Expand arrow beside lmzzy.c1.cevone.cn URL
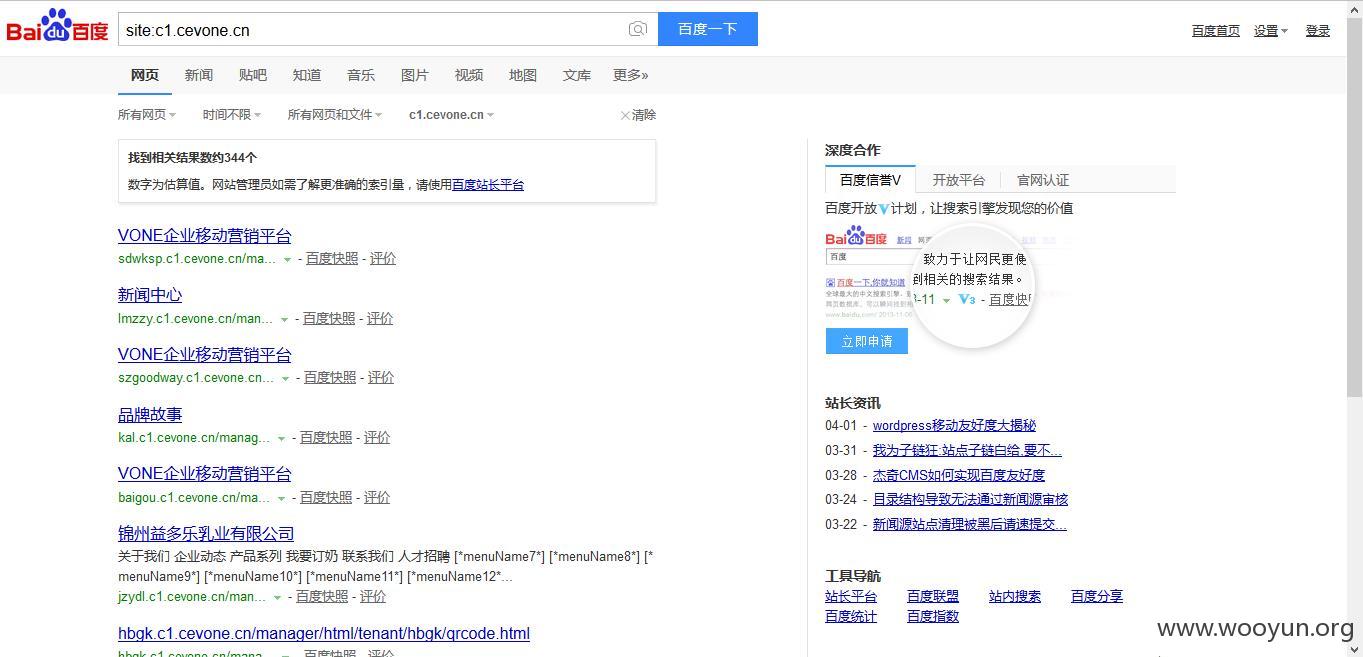 point(284,319)
